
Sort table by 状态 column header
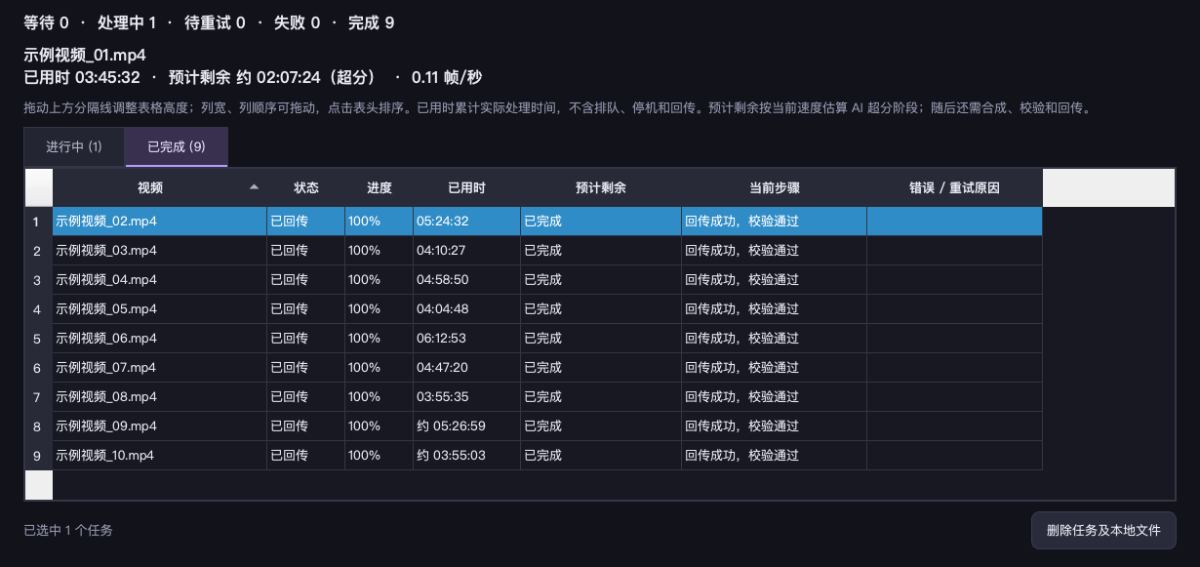point(306,187)
